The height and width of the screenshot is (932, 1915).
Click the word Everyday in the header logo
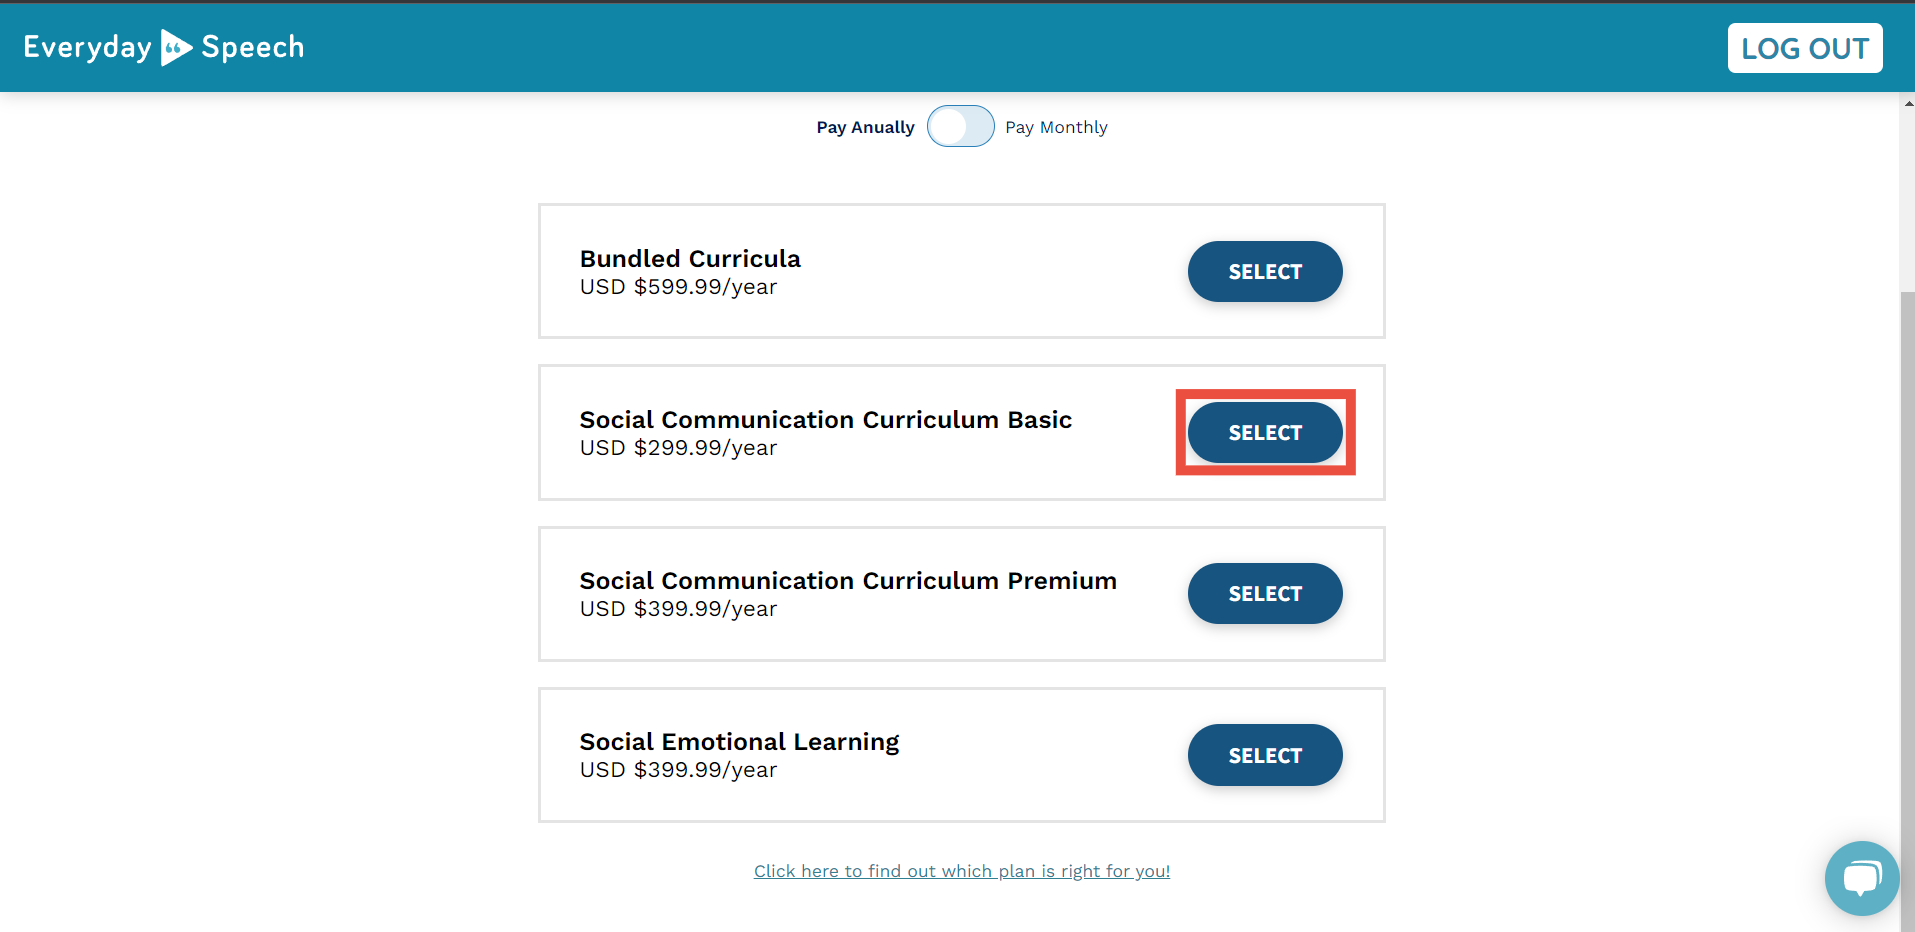(x=88, y=48)
